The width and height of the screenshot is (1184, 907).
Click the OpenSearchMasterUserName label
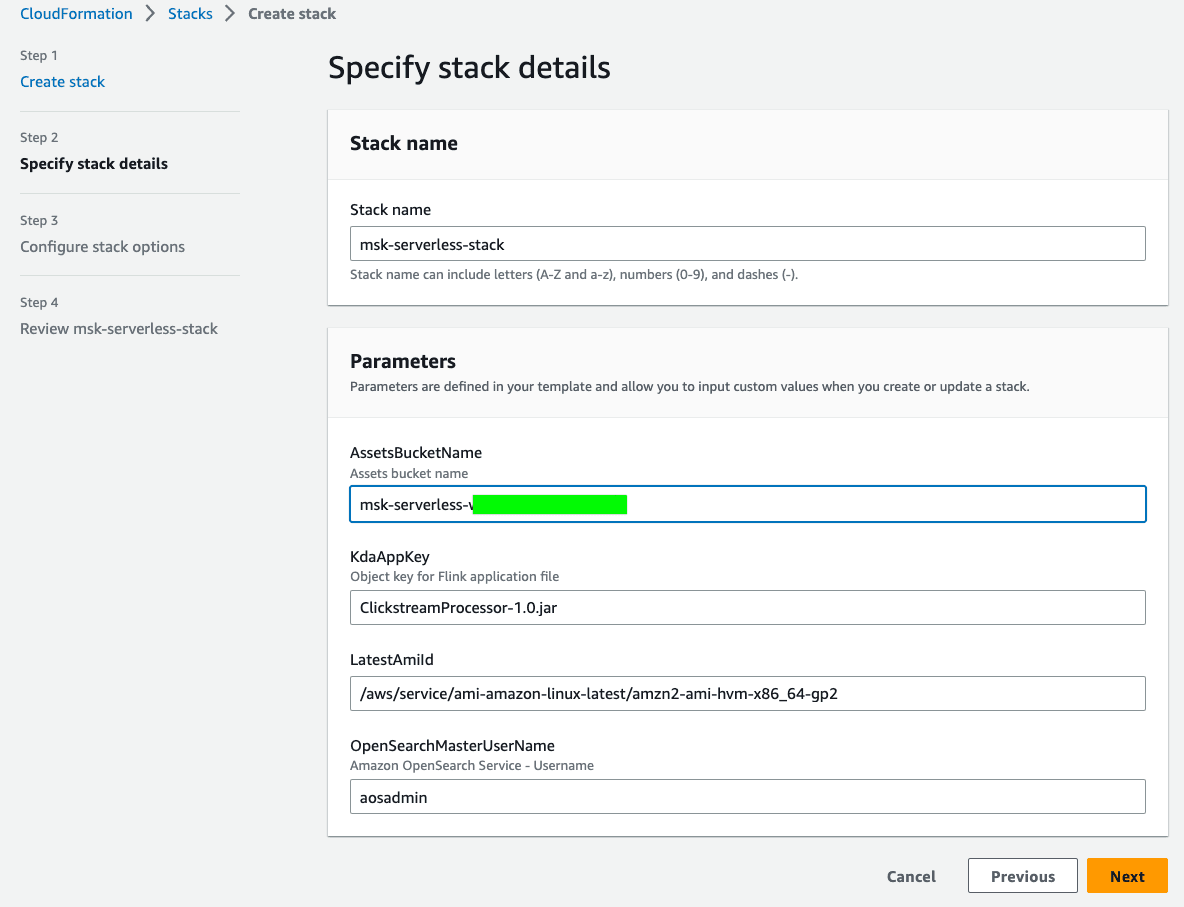pyautogui.click(x=452, y=745)
